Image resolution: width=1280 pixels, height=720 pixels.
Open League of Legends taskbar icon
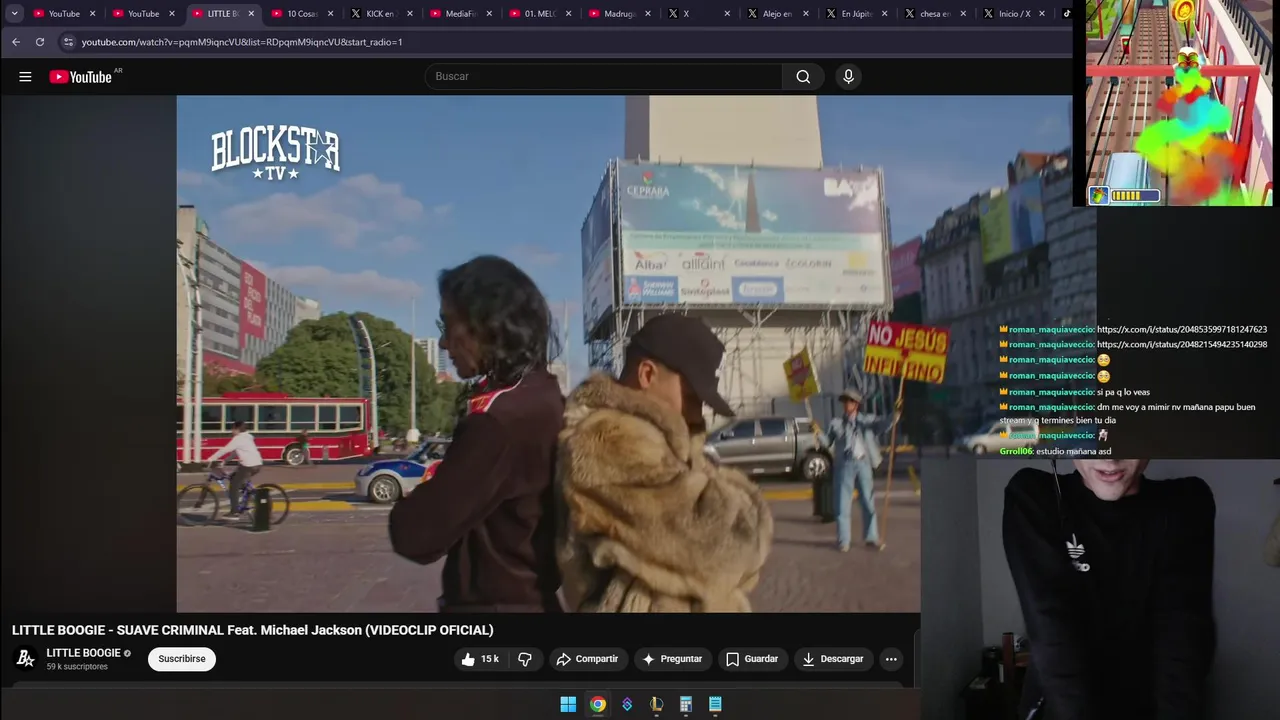(x=656, y=704)
